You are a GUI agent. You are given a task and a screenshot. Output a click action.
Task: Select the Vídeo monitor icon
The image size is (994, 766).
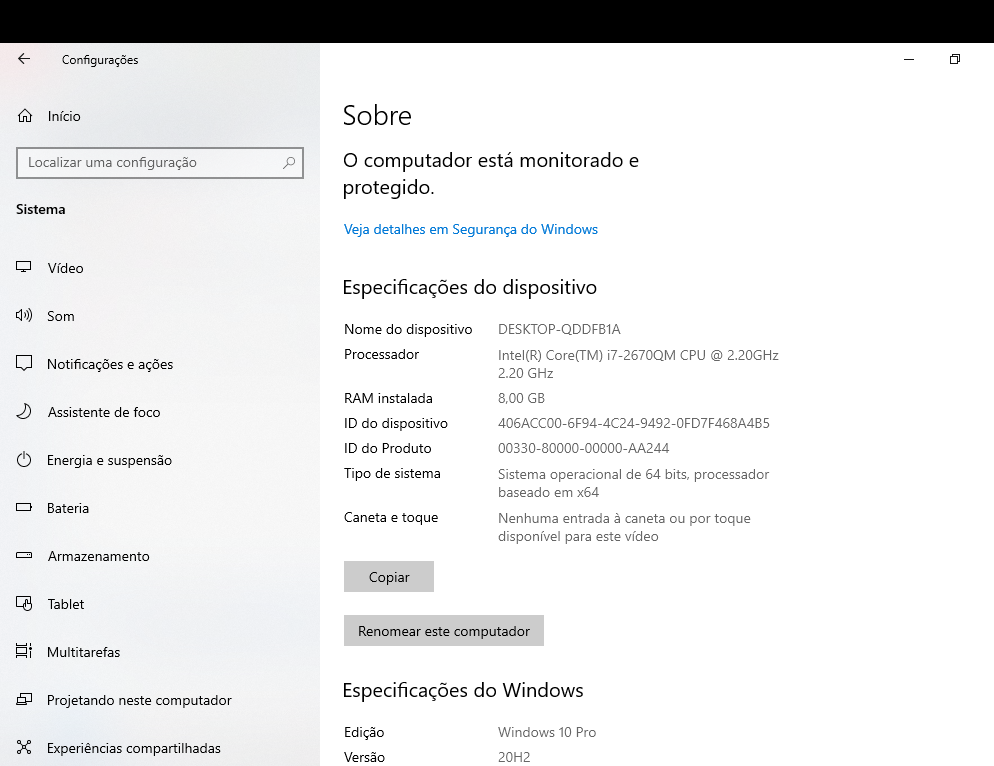[23, 267]
